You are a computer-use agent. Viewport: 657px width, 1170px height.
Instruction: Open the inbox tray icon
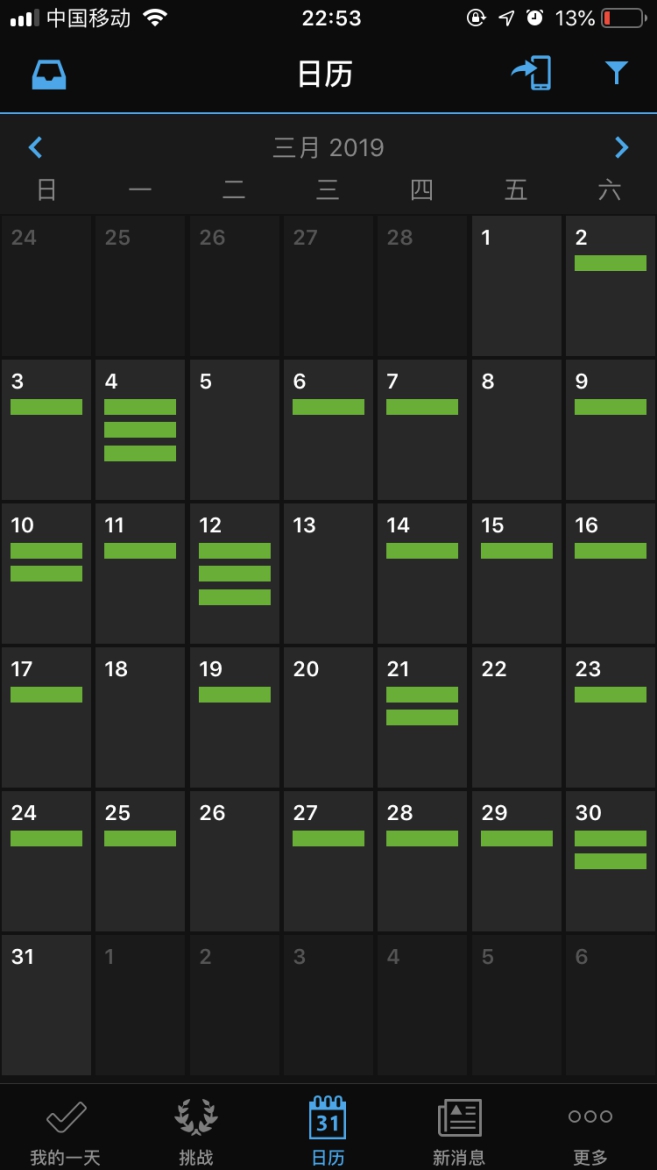tap(49, 75)
